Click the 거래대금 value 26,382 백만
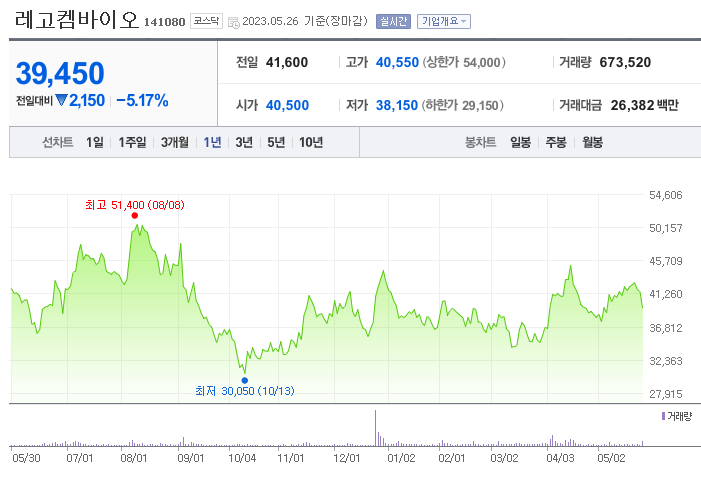701x479 pixels. tap(644, 105)
